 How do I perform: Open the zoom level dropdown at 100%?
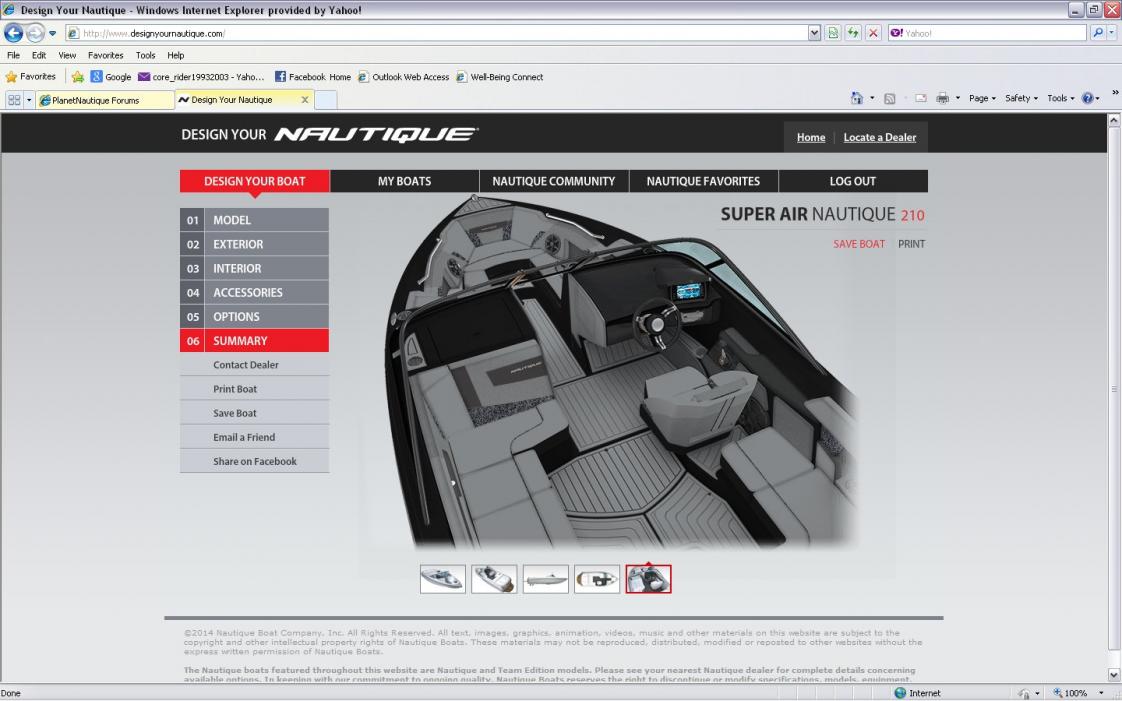coord(1101,693)
